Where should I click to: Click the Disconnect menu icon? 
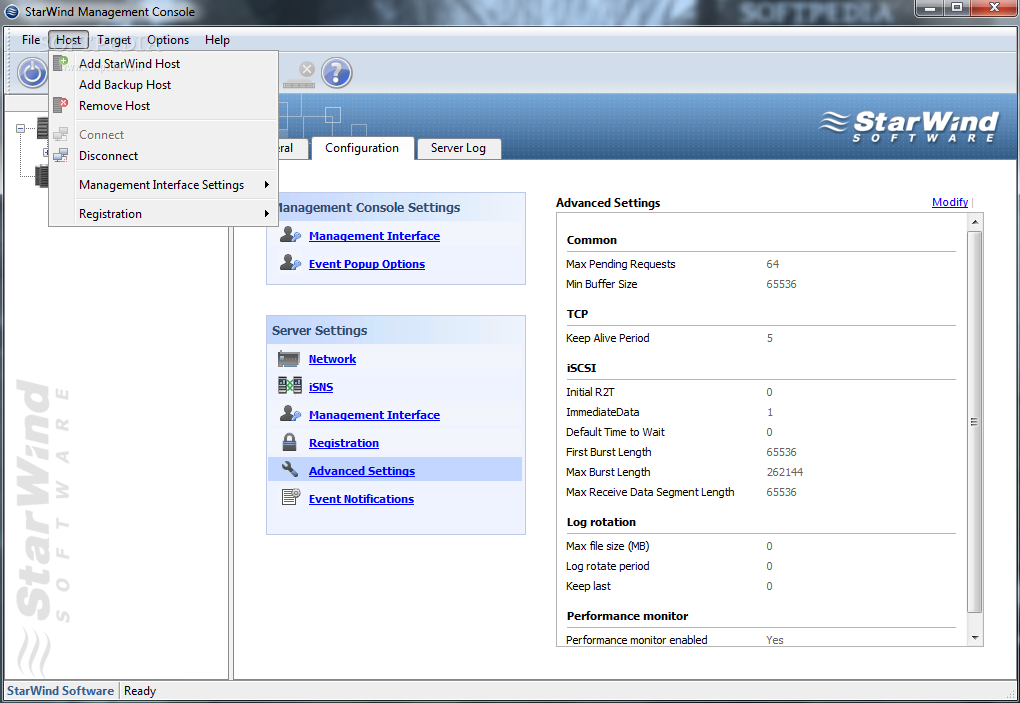coord(61,155)
